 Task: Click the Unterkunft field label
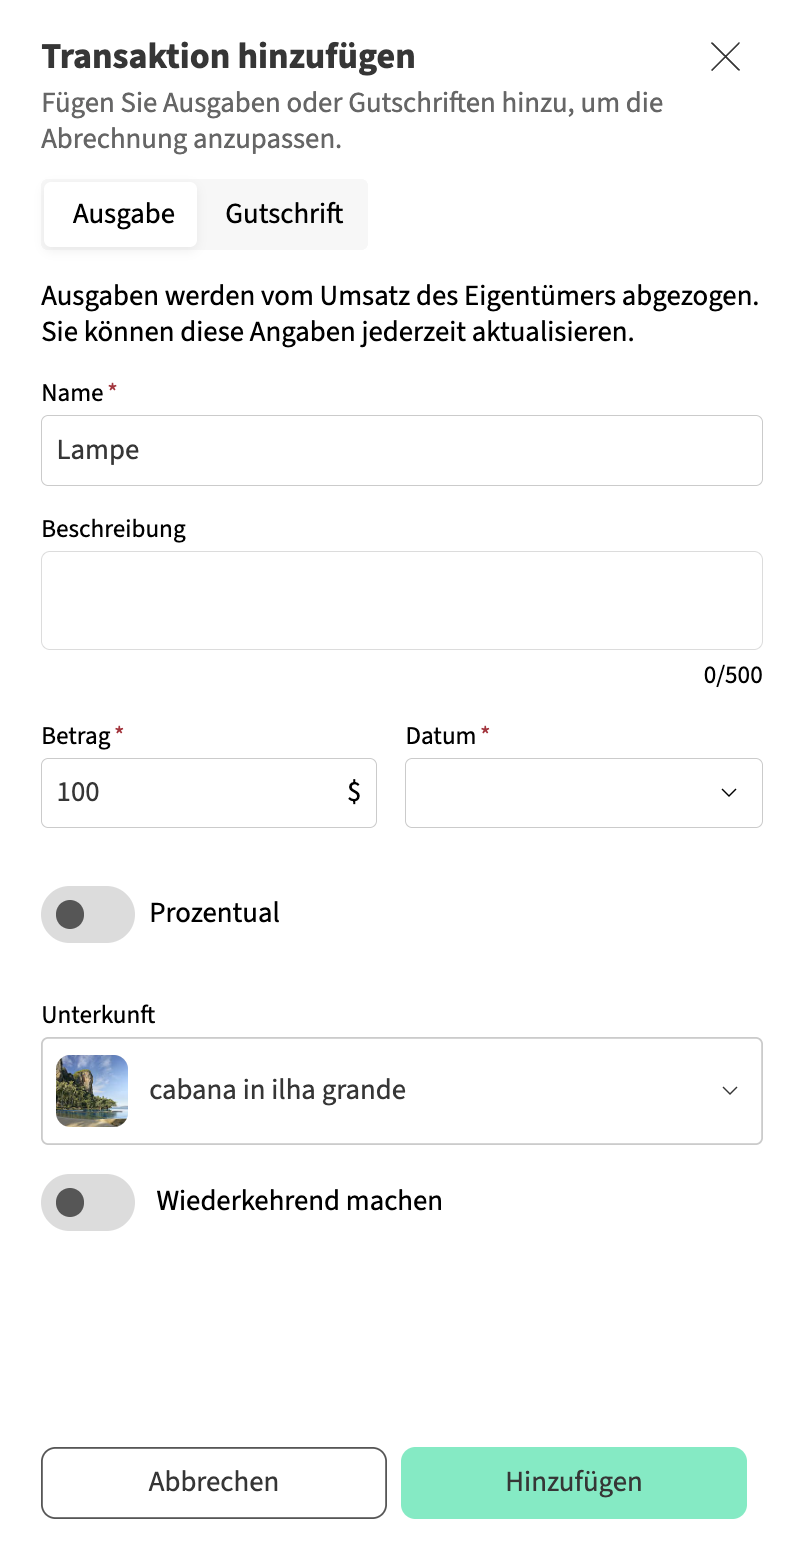click(98, 1015)
